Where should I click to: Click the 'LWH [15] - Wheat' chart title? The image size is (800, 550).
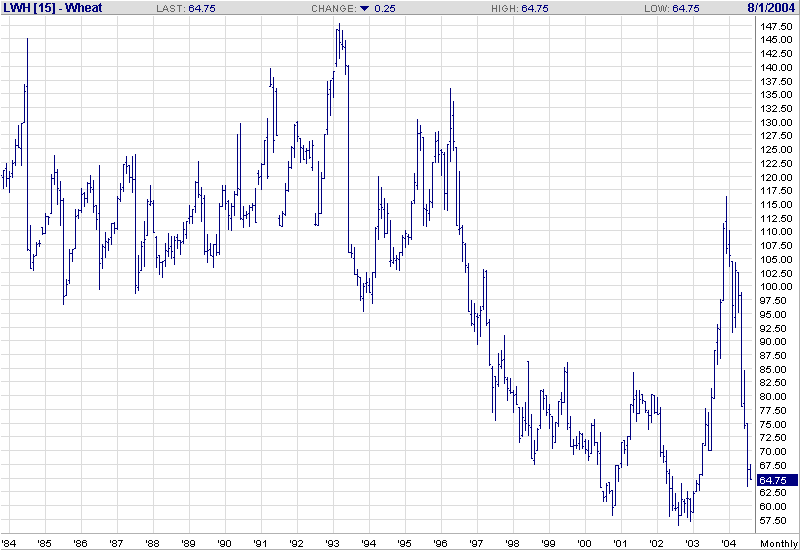tap(53, 8)
